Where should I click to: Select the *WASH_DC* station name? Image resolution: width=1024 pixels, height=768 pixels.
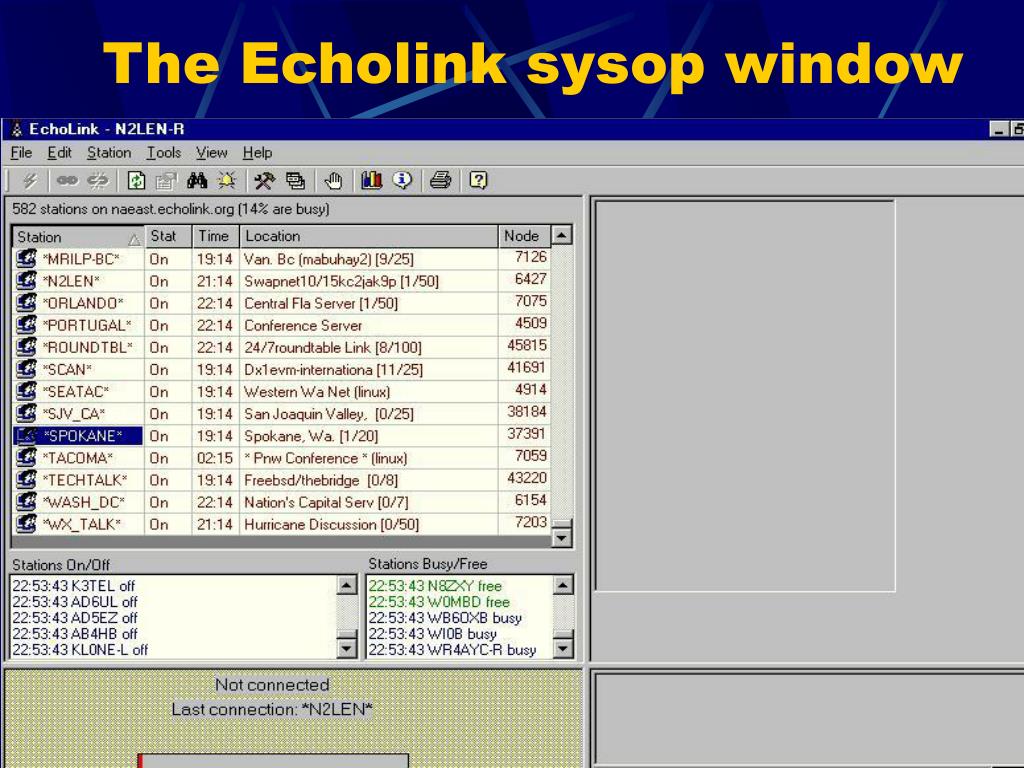coord(84,502)
